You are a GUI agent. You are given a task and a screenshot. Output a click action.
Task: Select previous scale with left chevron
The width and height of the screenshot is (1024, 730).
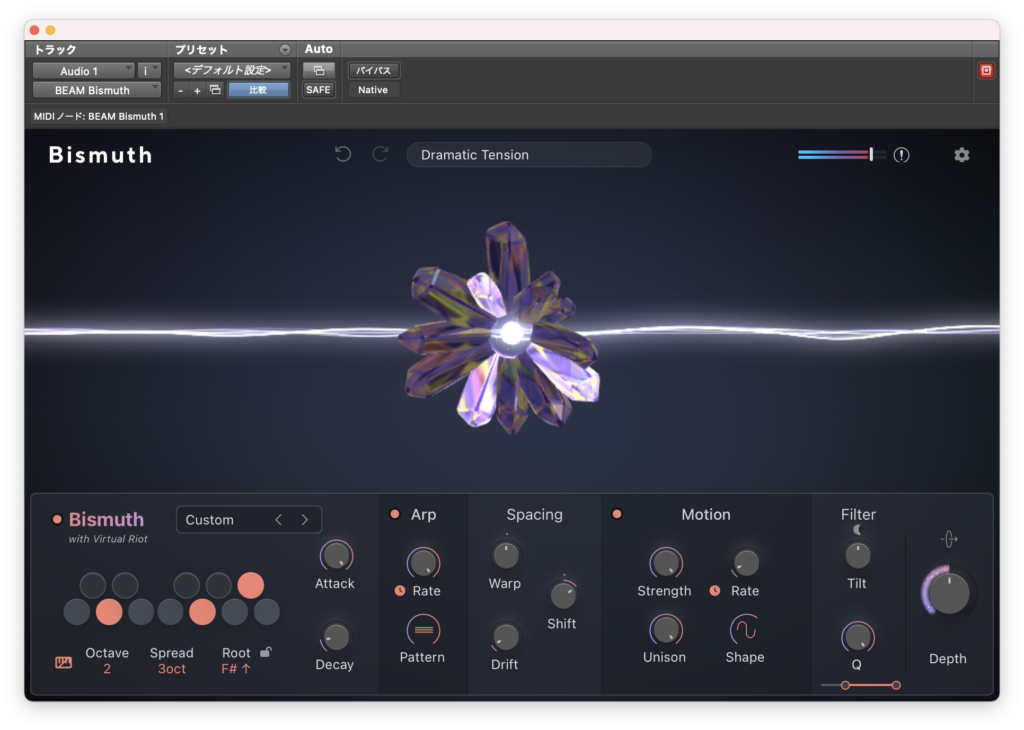(279, 520)
